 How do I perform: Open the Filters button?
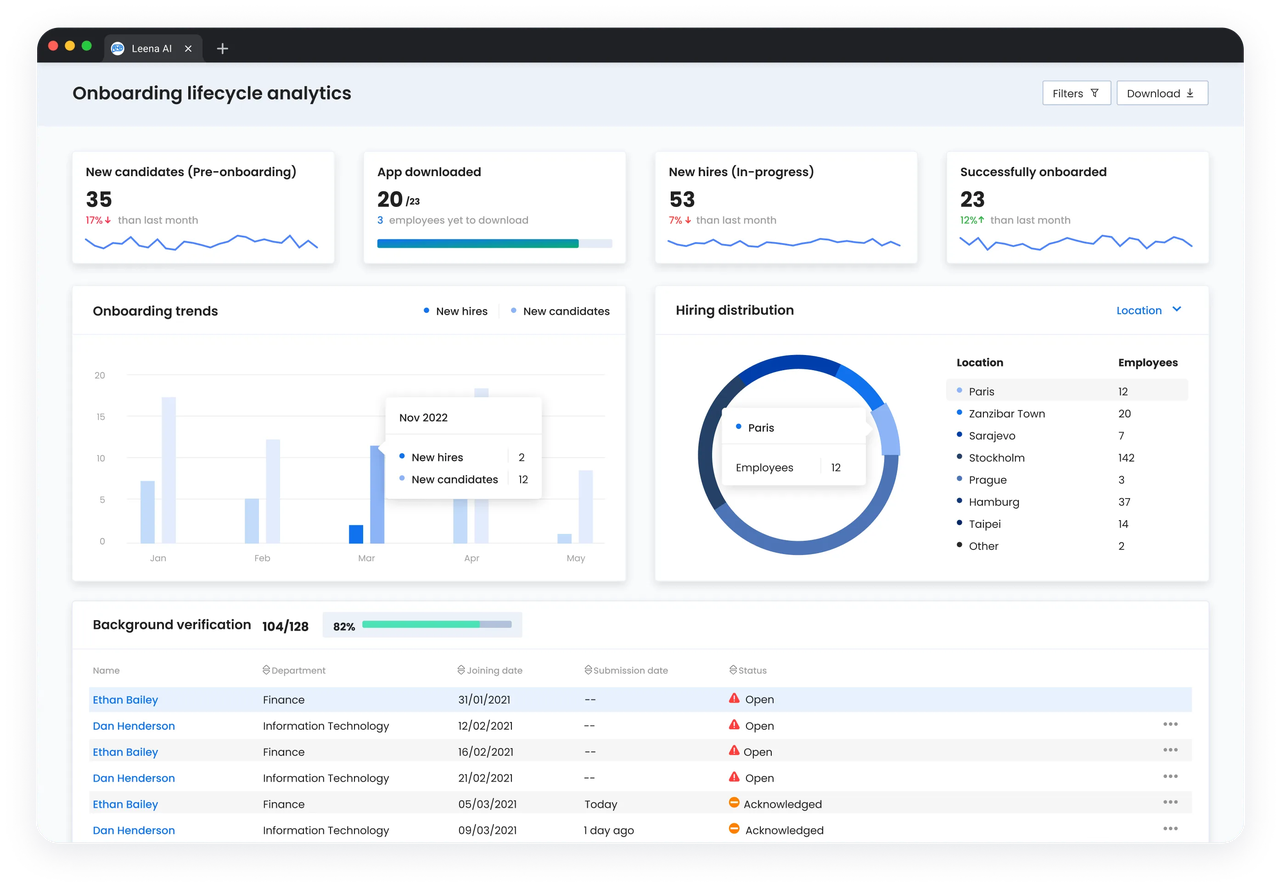1076,93
